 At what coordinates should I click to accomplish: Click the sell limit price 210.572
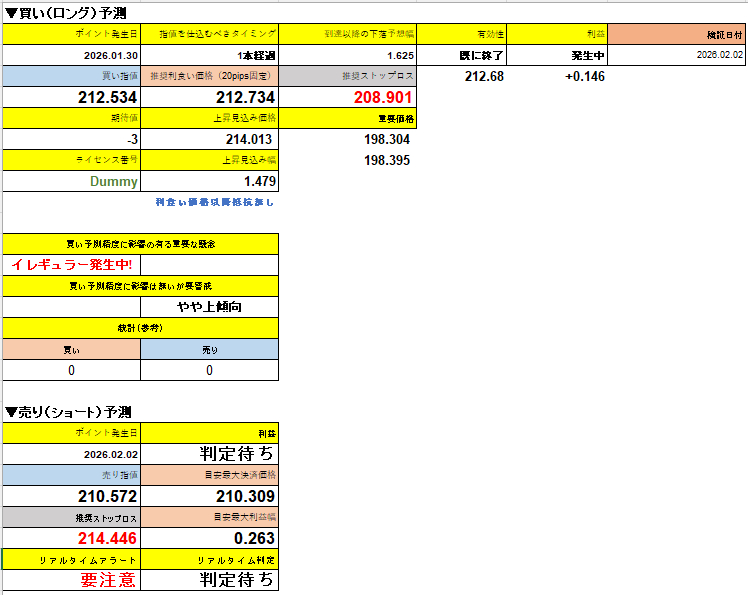pos(72,496)
